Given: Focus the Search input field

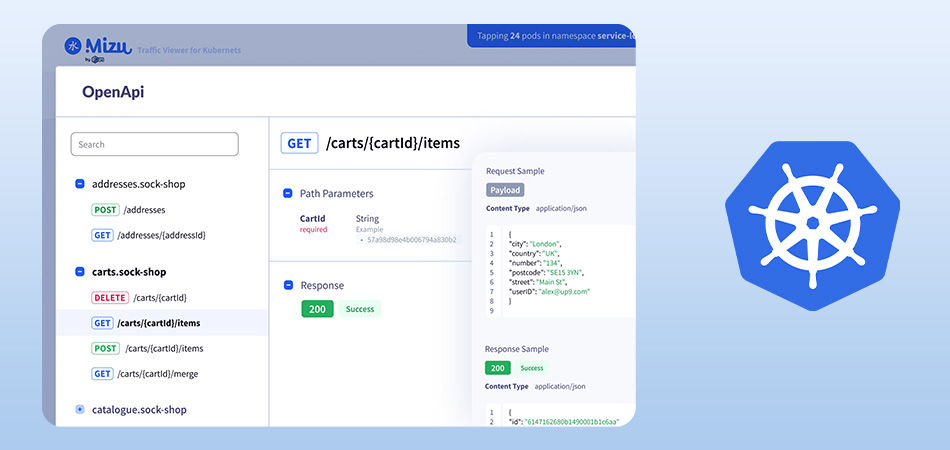Looking at the screenshot, I should pos(154,144).
